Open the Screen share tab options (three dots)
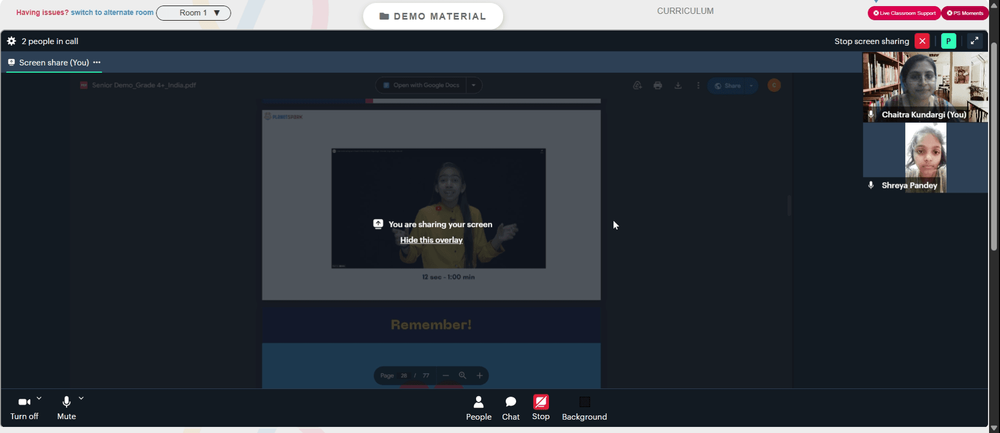The height and width of the screenshot is (433, 1000). (x=97, y=62)
